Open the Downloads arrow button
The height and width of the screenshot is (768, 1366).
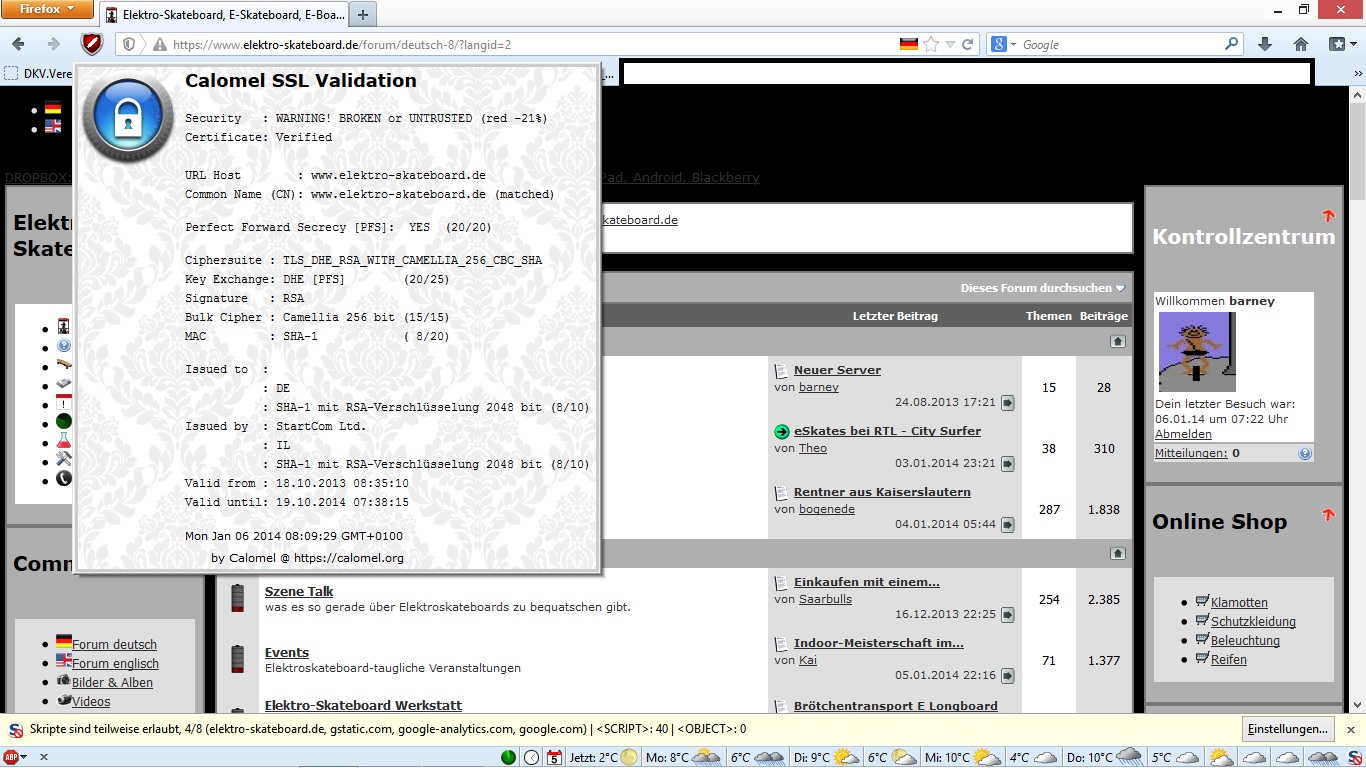point(1265,44)
